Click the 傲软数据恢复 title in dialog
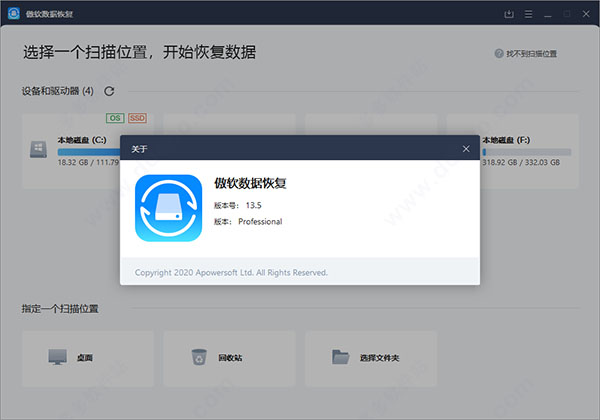 250,184
